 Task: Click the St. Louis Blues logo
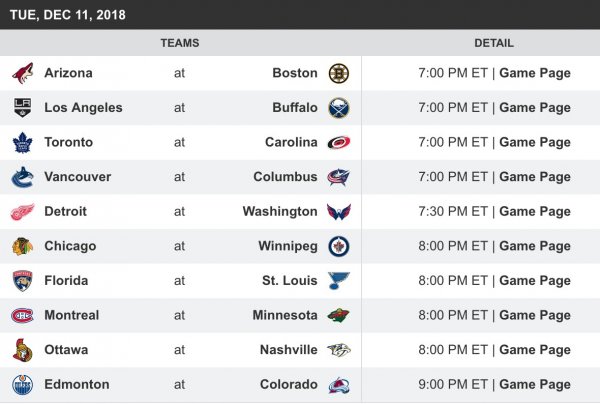coord(339,281)
